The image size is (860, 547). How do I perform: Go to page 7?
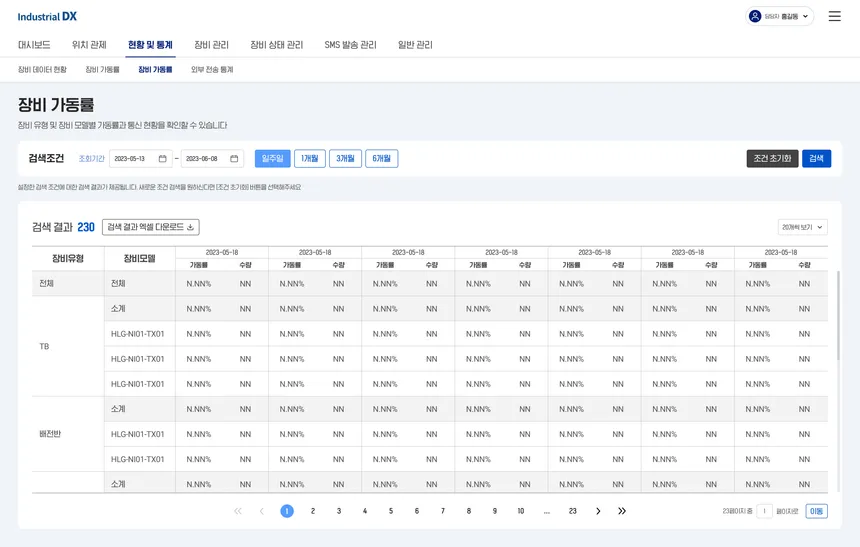point(443,511)
